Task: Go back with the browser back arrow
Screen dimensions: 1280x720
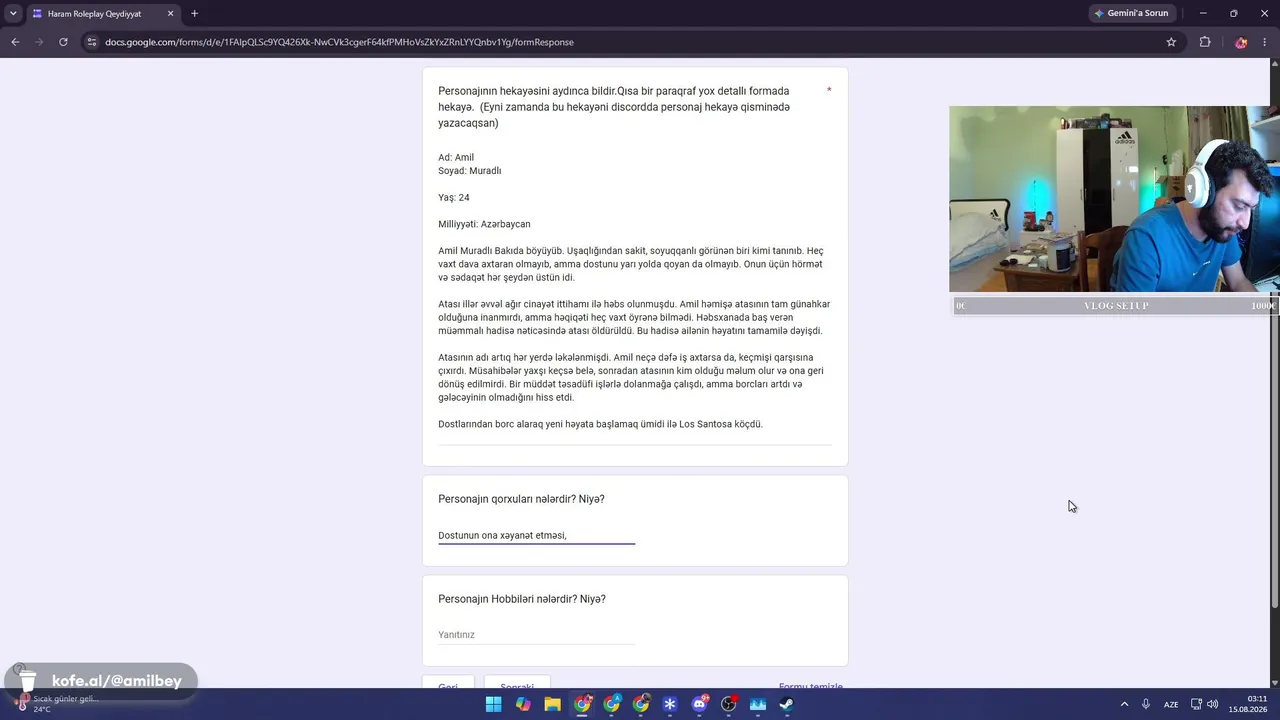Action: pyautogui.click(x=15, y=42)
